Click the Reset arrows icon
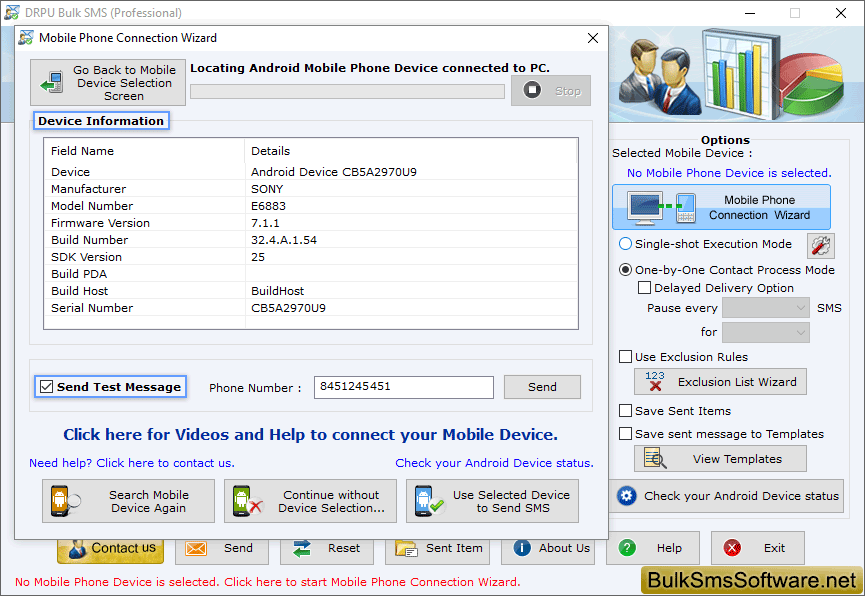865x596 pixels. click(x=302, y=549)
